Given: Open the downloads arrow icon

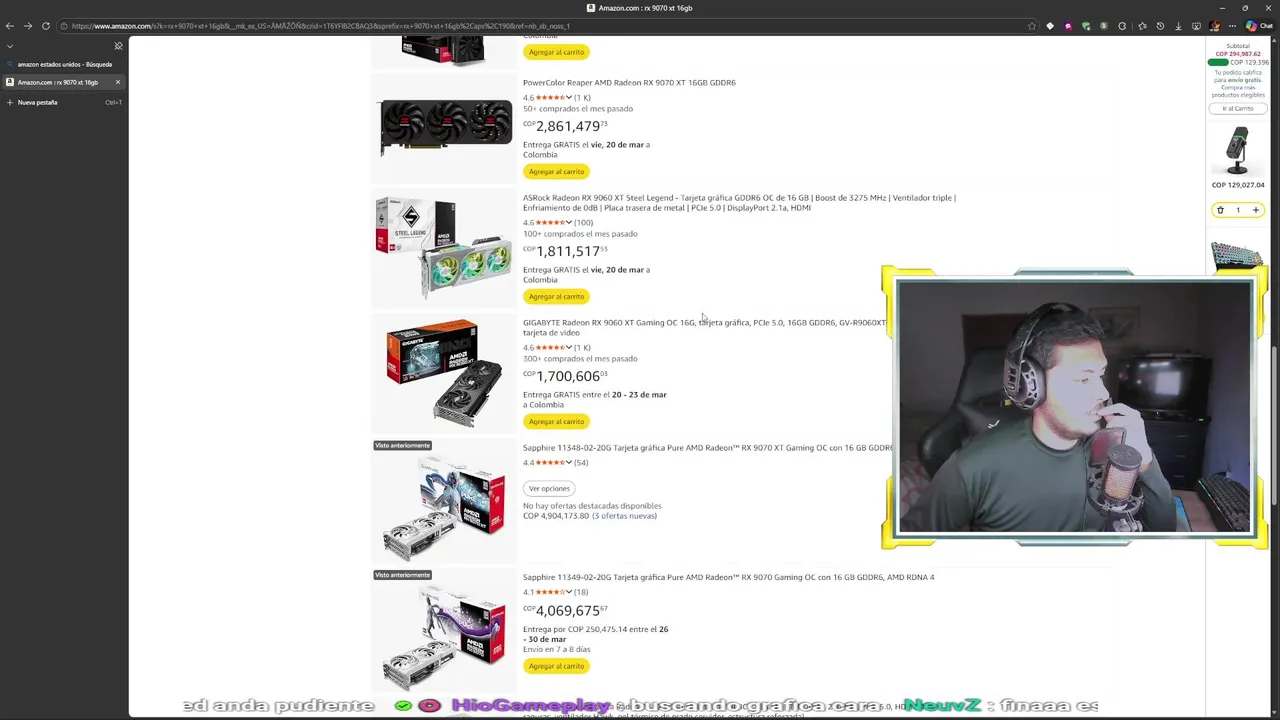Looking at the screenshot, I should click(x=1178, y=26).
